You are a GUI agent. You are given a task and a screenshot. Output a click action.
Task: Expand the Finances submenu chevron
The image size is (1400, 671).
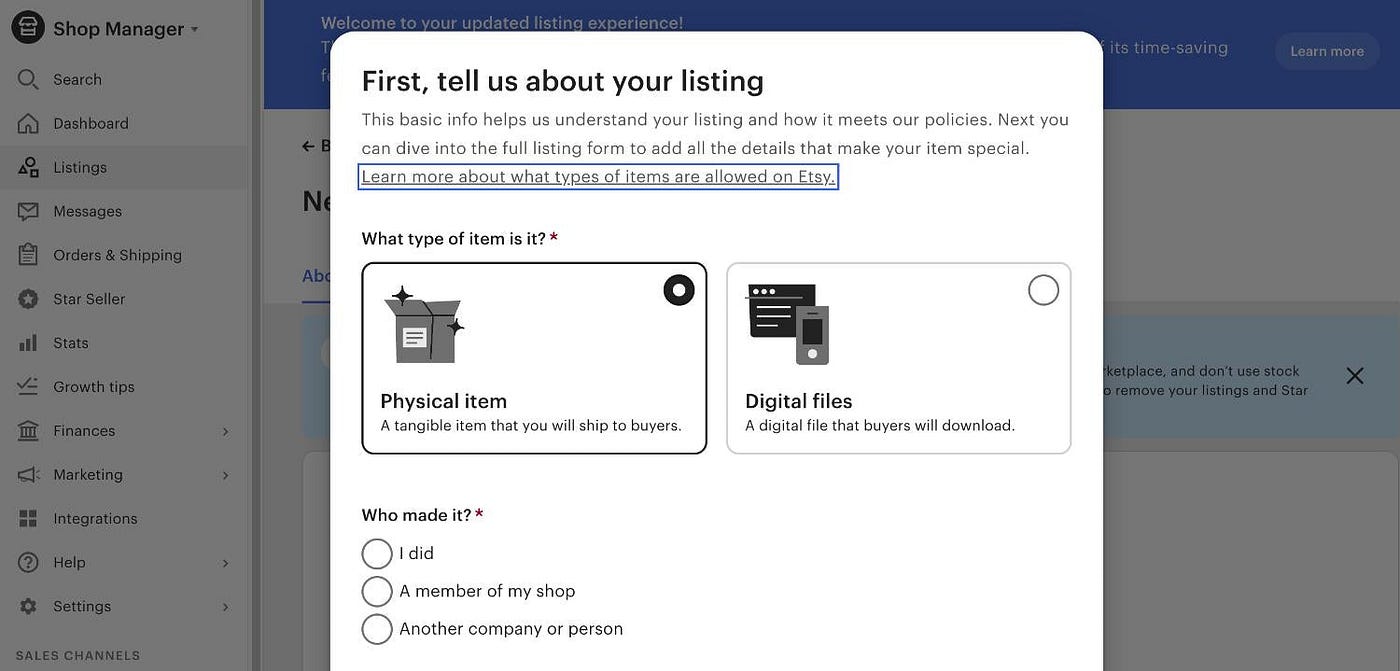(225, 431)
